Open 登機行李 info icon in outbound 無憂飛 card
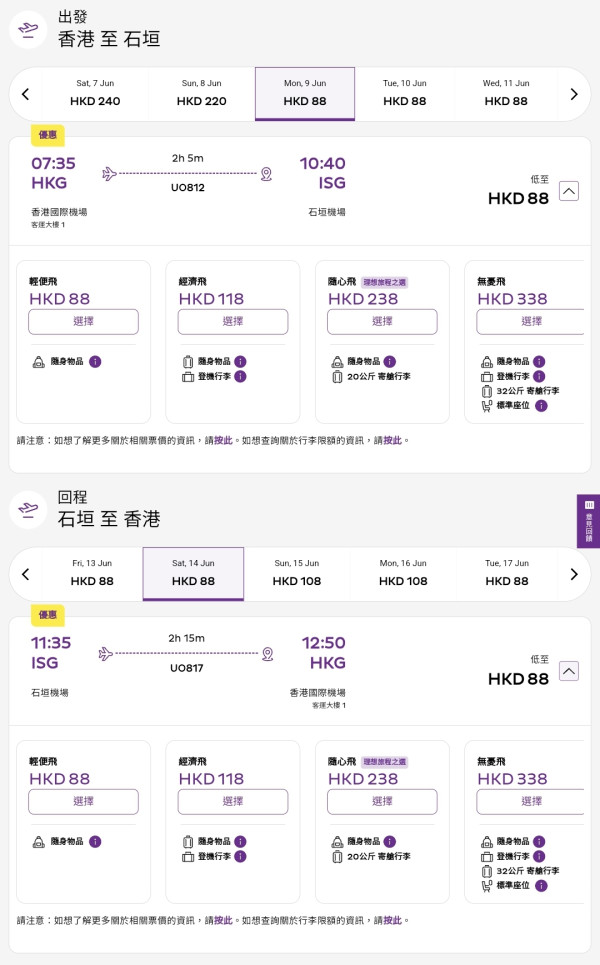This screenshot has height=965, width=600. (539, 377)
